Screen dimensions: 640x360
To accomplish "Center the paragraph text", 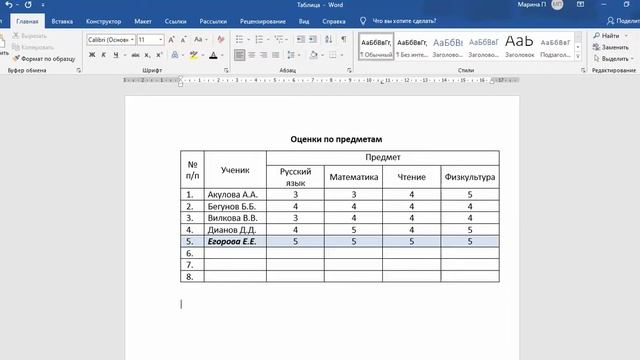I will pyautogui.click(x=252, y=55).
